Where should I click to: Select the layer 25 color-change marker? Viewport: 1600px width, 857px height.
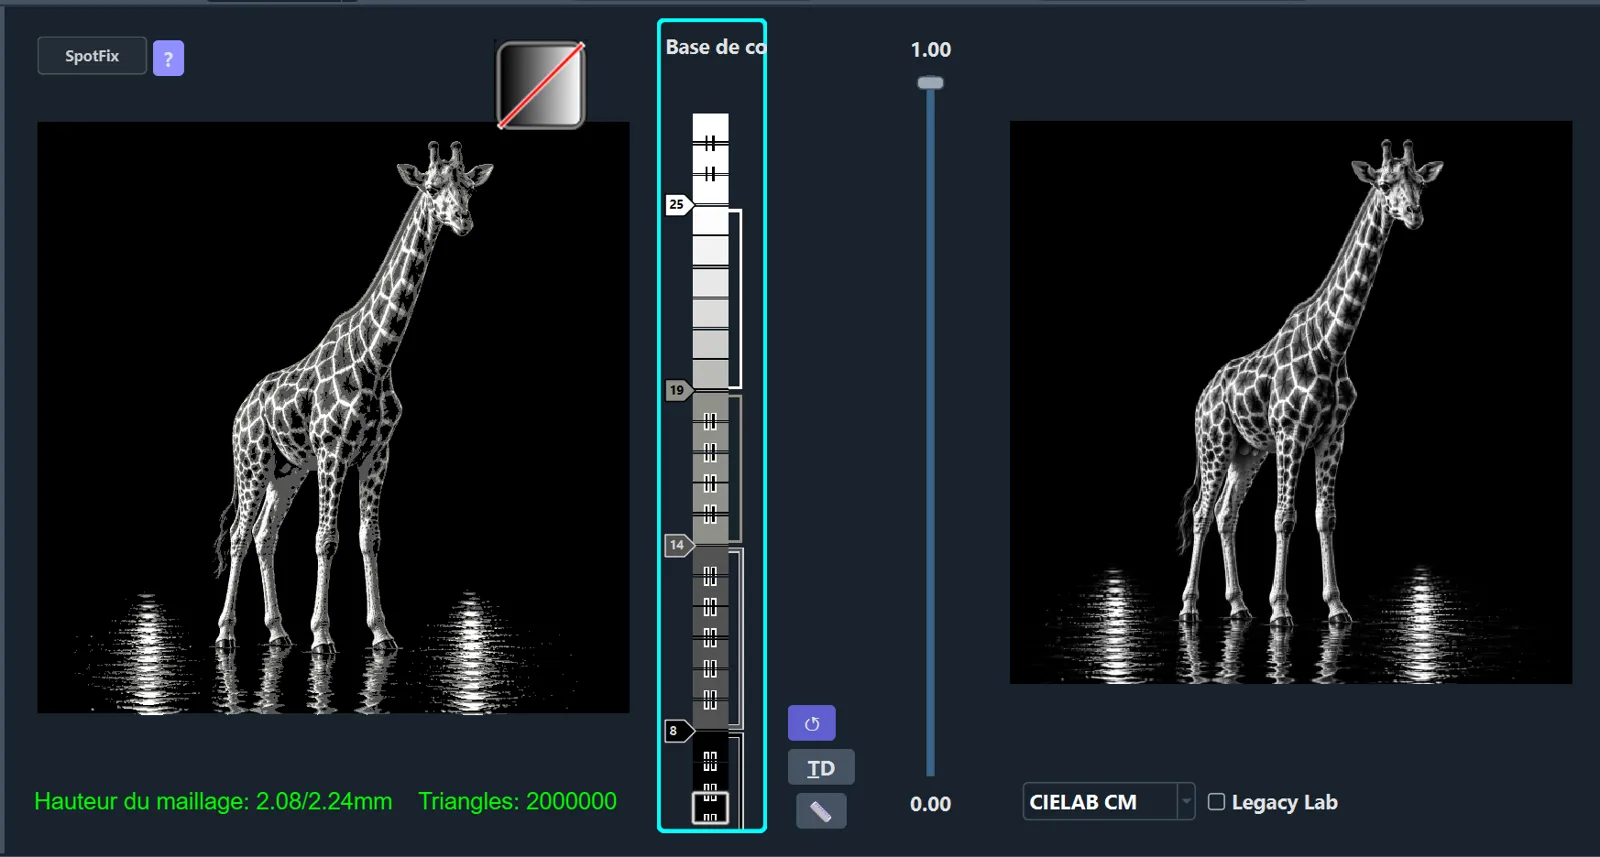(678, 204)
